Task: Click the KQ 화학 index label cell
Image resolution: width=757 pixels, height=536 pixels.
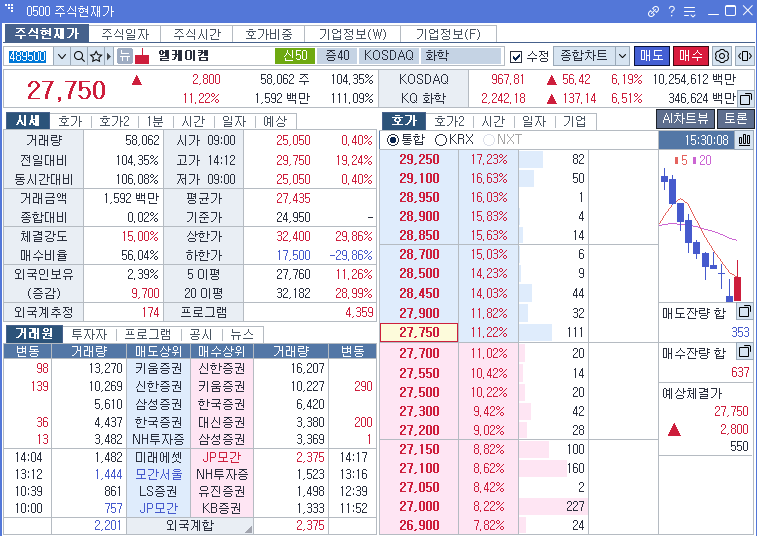Action: tap(423, 99)
